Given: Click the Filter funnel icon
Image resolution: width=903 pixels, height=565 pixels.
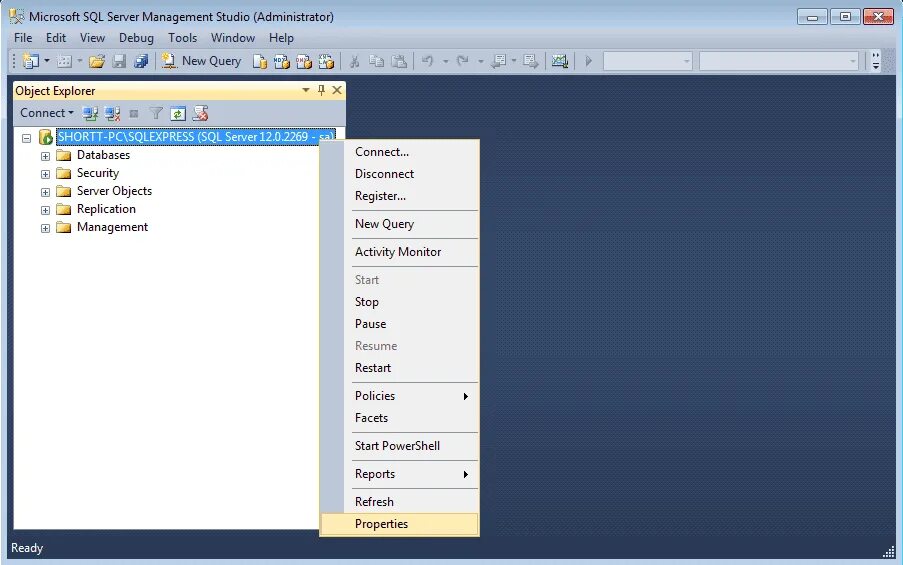Looking at the screenshot, I should (x=156, y=113).
